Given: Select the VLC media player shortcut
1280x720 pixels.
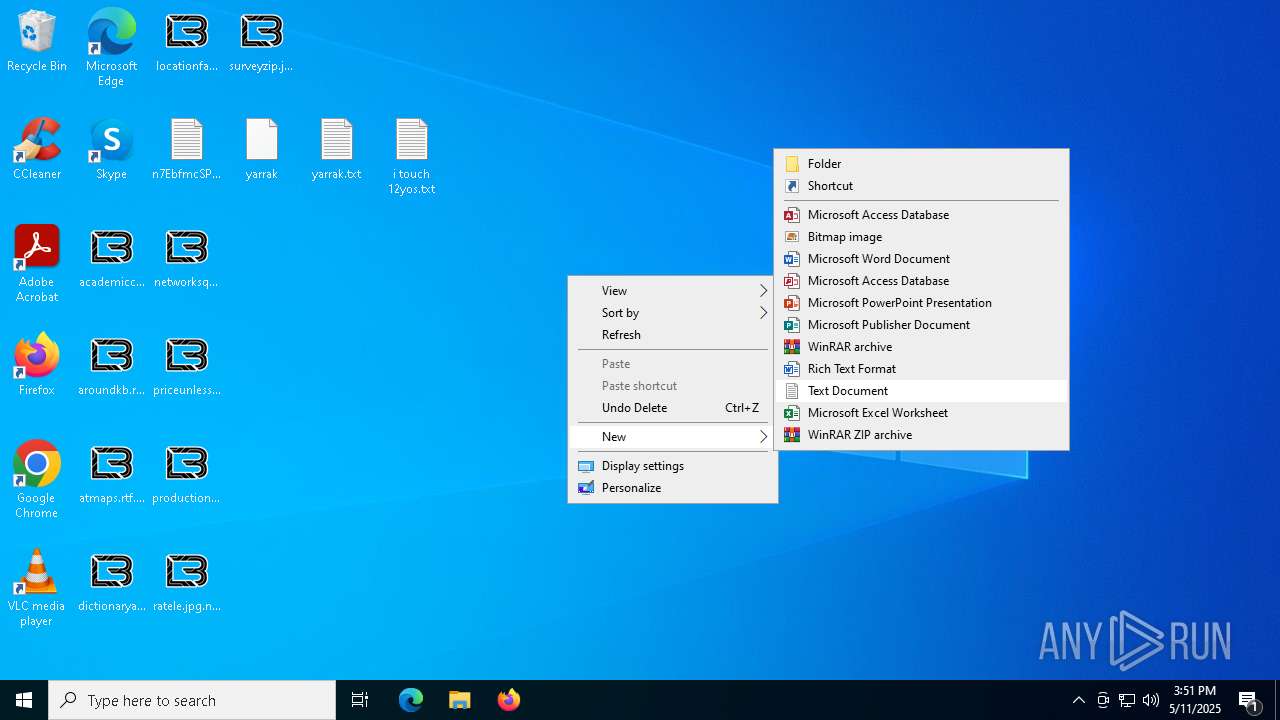Looking at the screenshot, I should tap(37, 588).
